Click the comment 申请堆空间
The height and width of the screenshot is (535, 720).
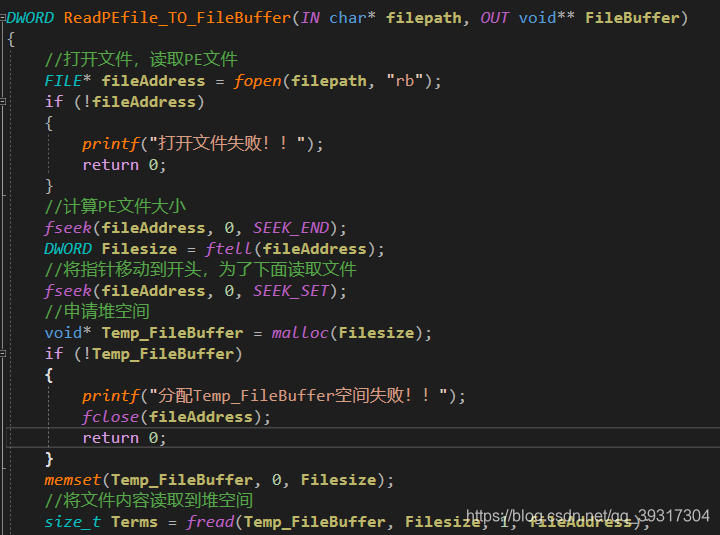(97, 311)
